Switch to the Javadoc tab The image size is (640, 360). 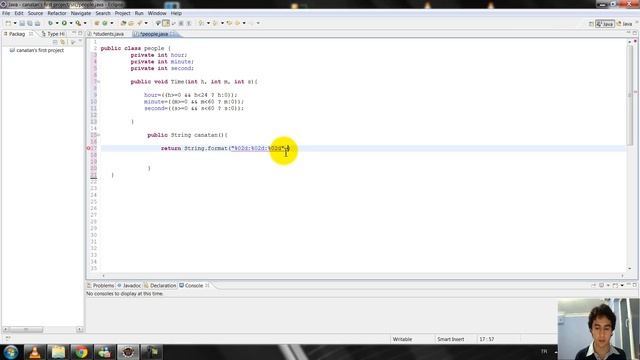129,286
